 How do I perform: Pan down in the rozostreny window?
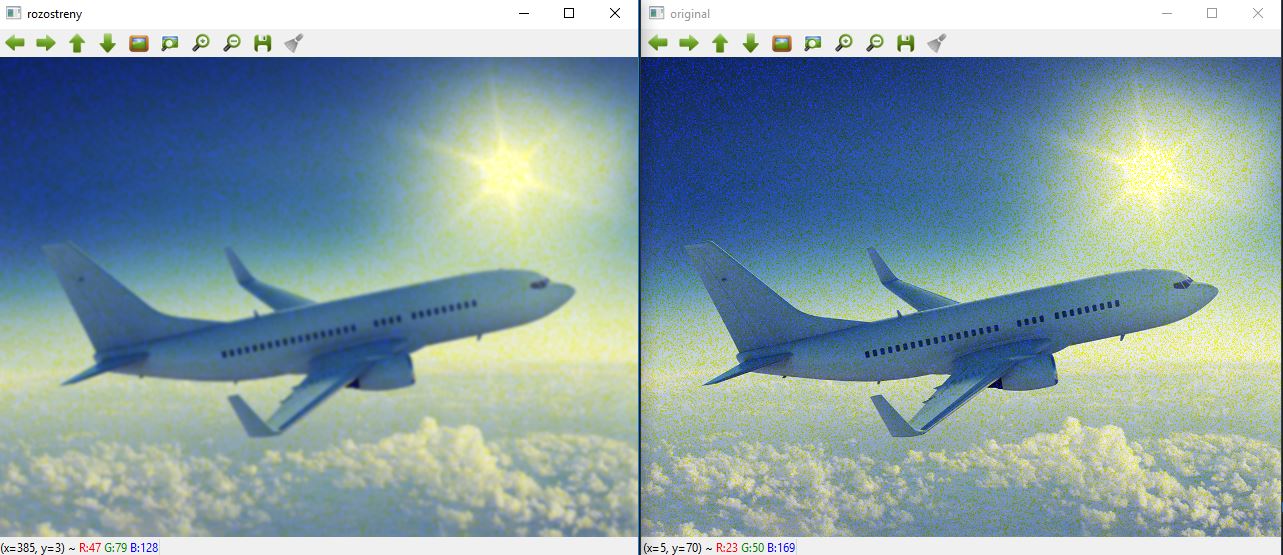(x=108, y=43)
